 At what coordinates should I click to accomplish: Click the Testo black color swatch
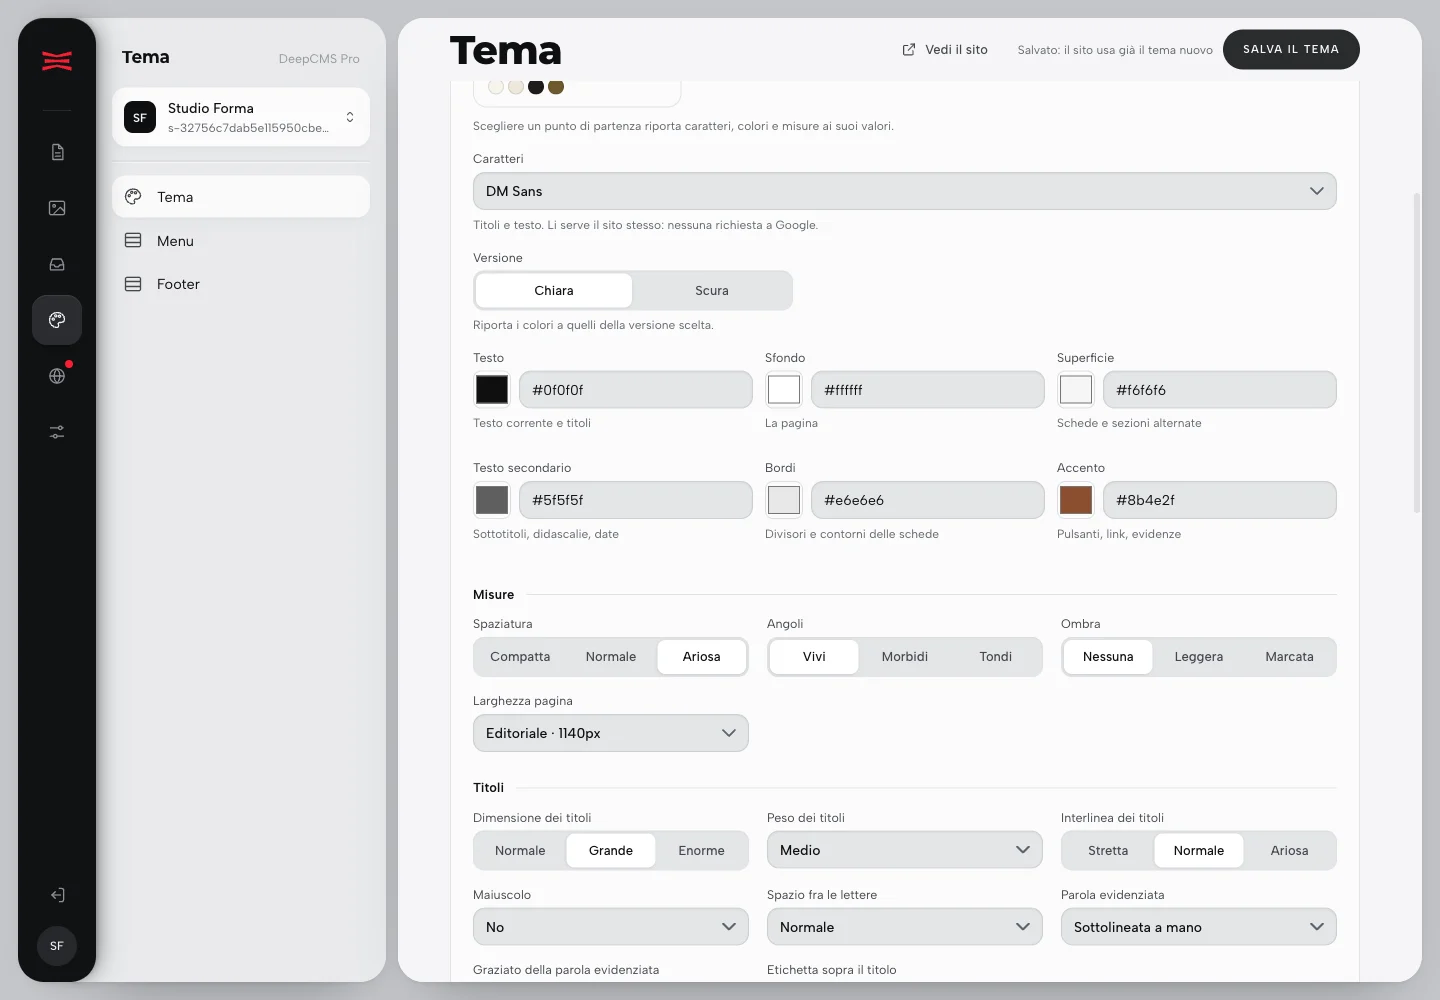coord(492,390)
